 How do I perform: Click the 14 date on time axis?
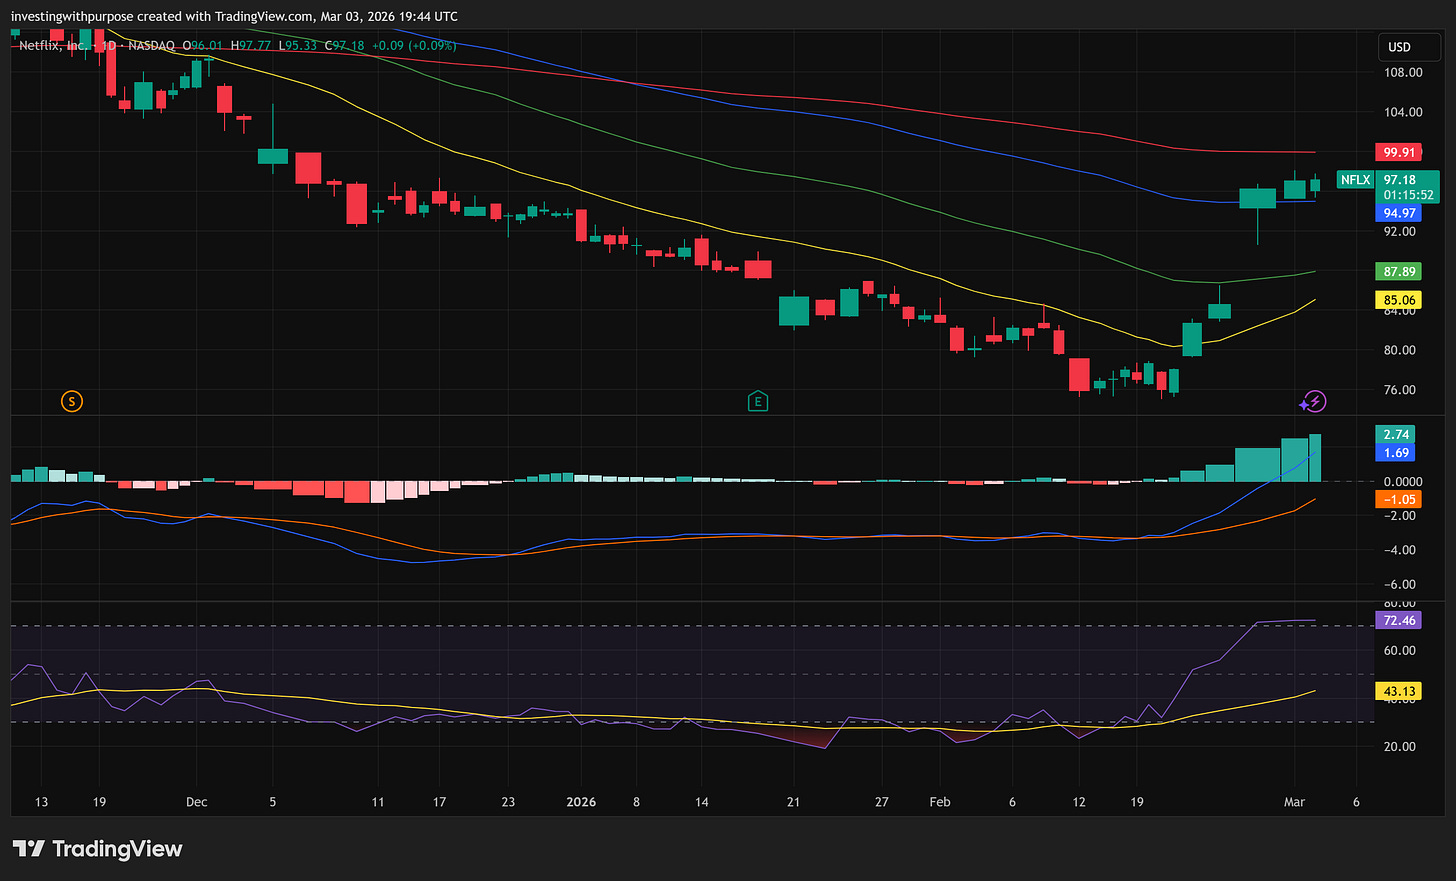pos(701,802)
